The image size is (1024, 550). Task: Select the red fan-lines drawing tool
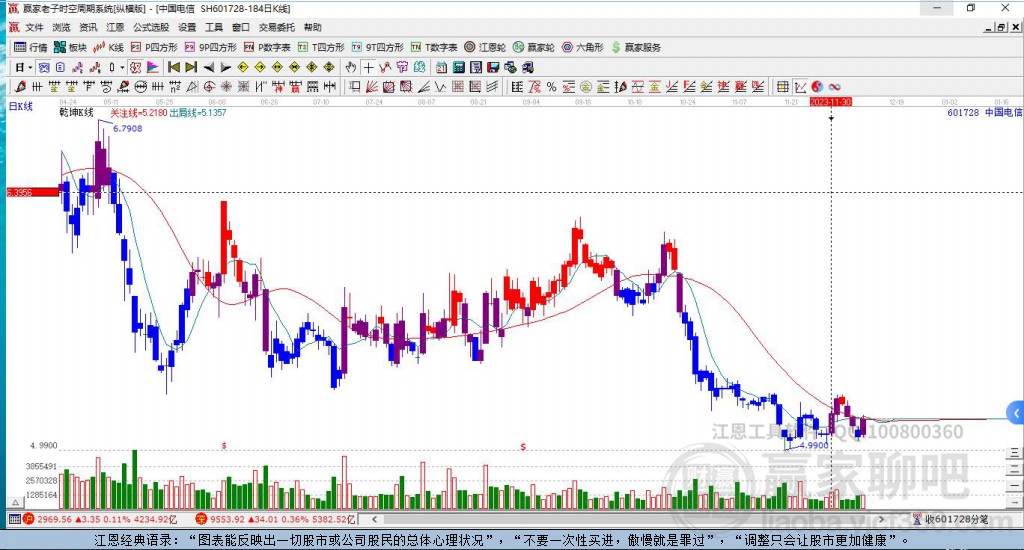371,87
